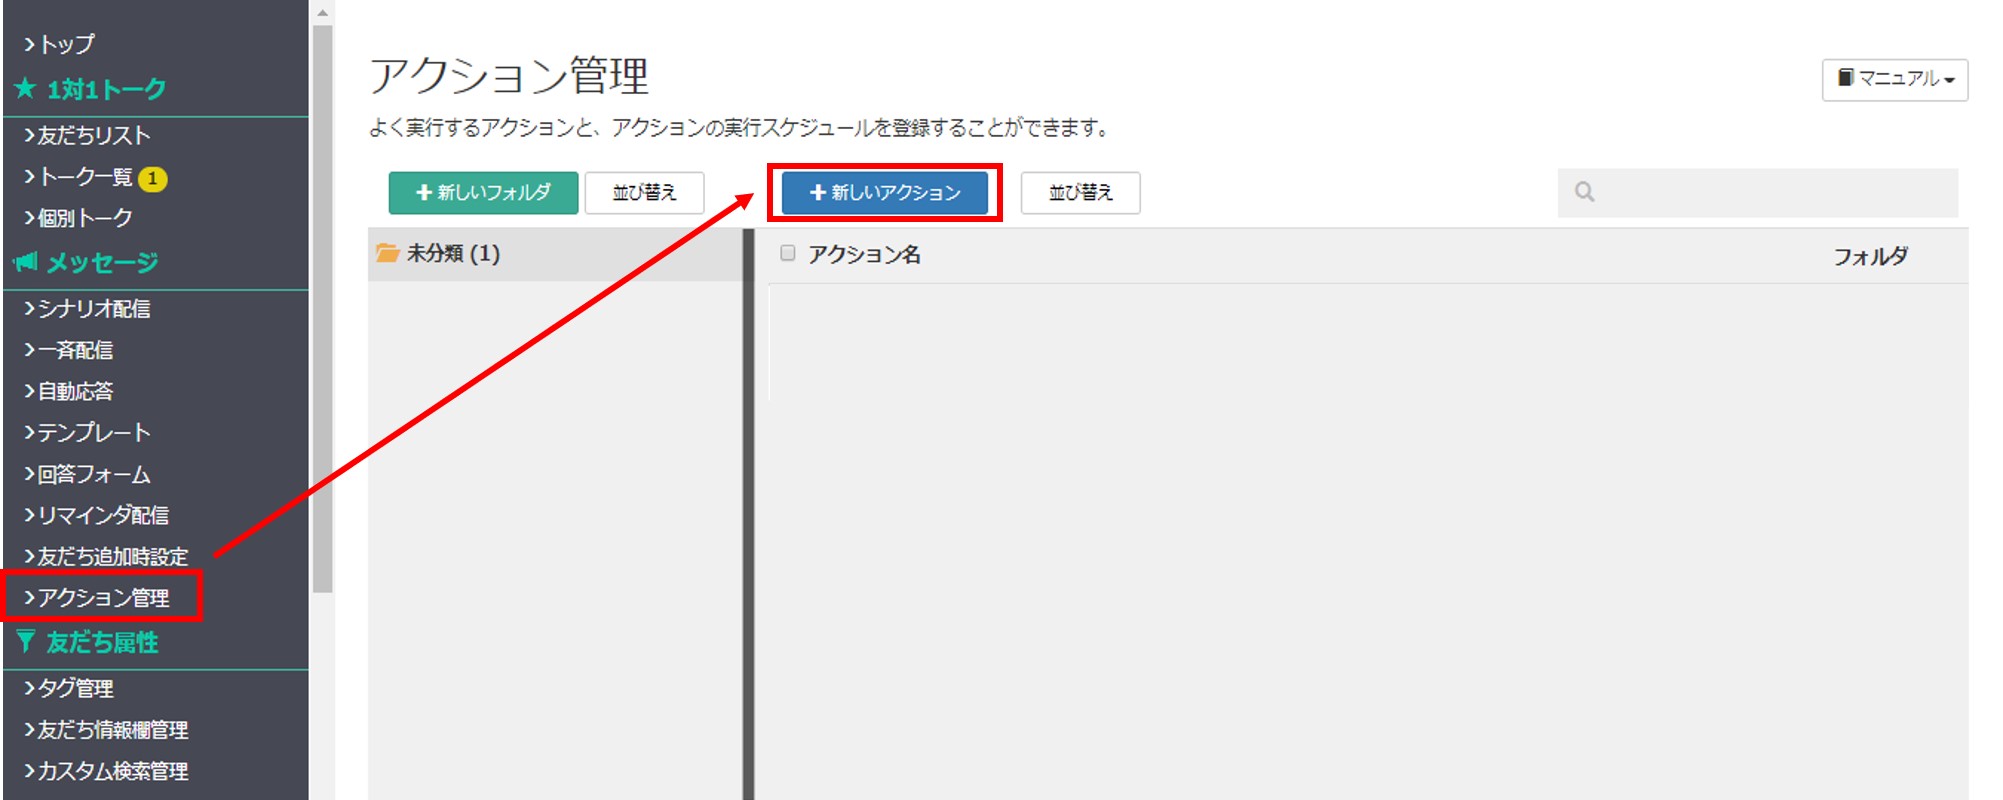Click the search magnifier icon
2003x800 pixels.
1584,191
